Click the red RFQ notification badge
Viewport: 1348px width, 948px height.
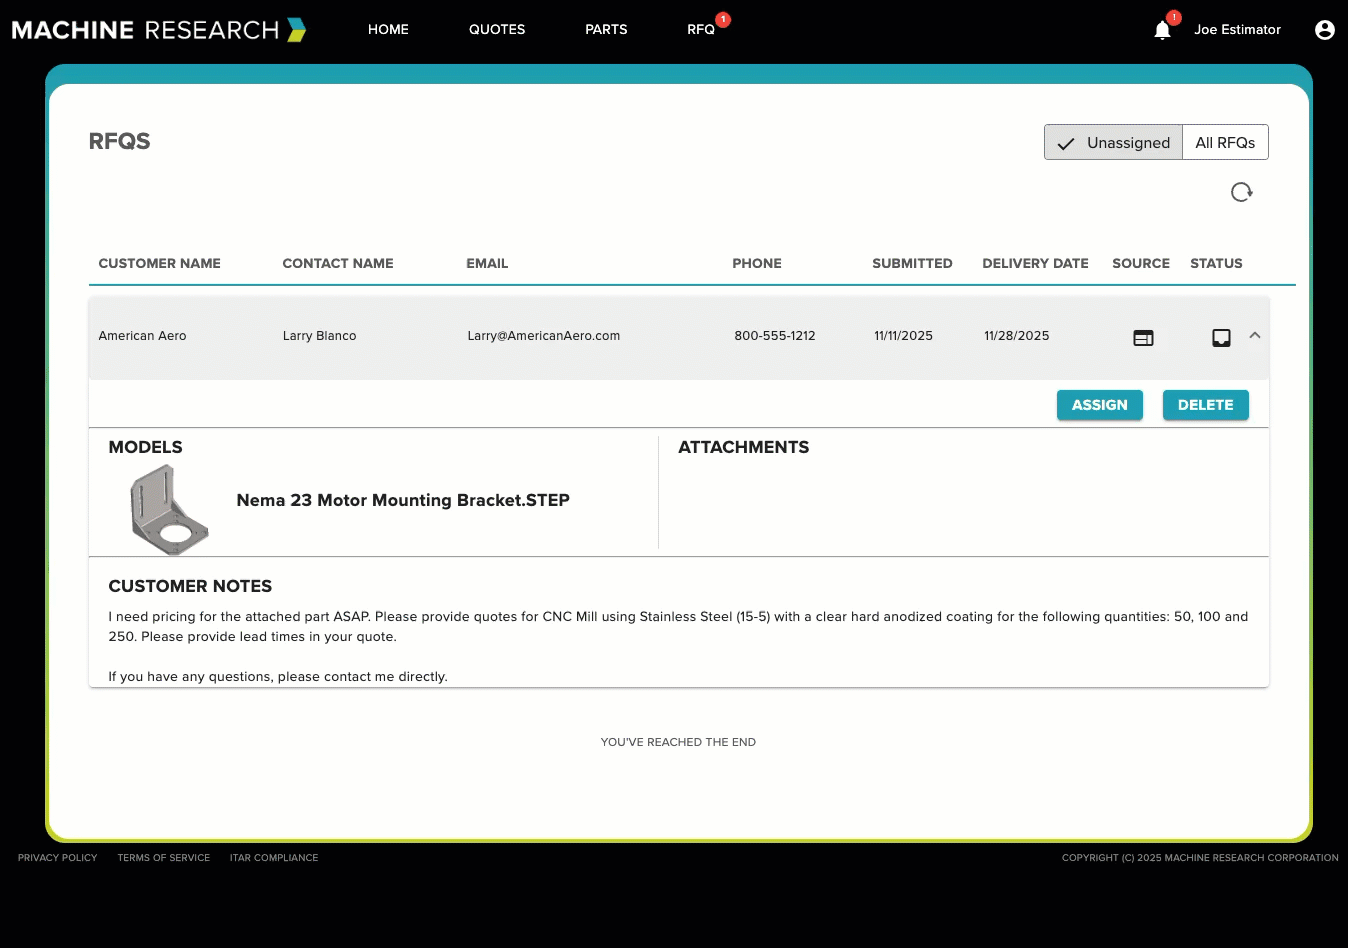tap(723, 19)
